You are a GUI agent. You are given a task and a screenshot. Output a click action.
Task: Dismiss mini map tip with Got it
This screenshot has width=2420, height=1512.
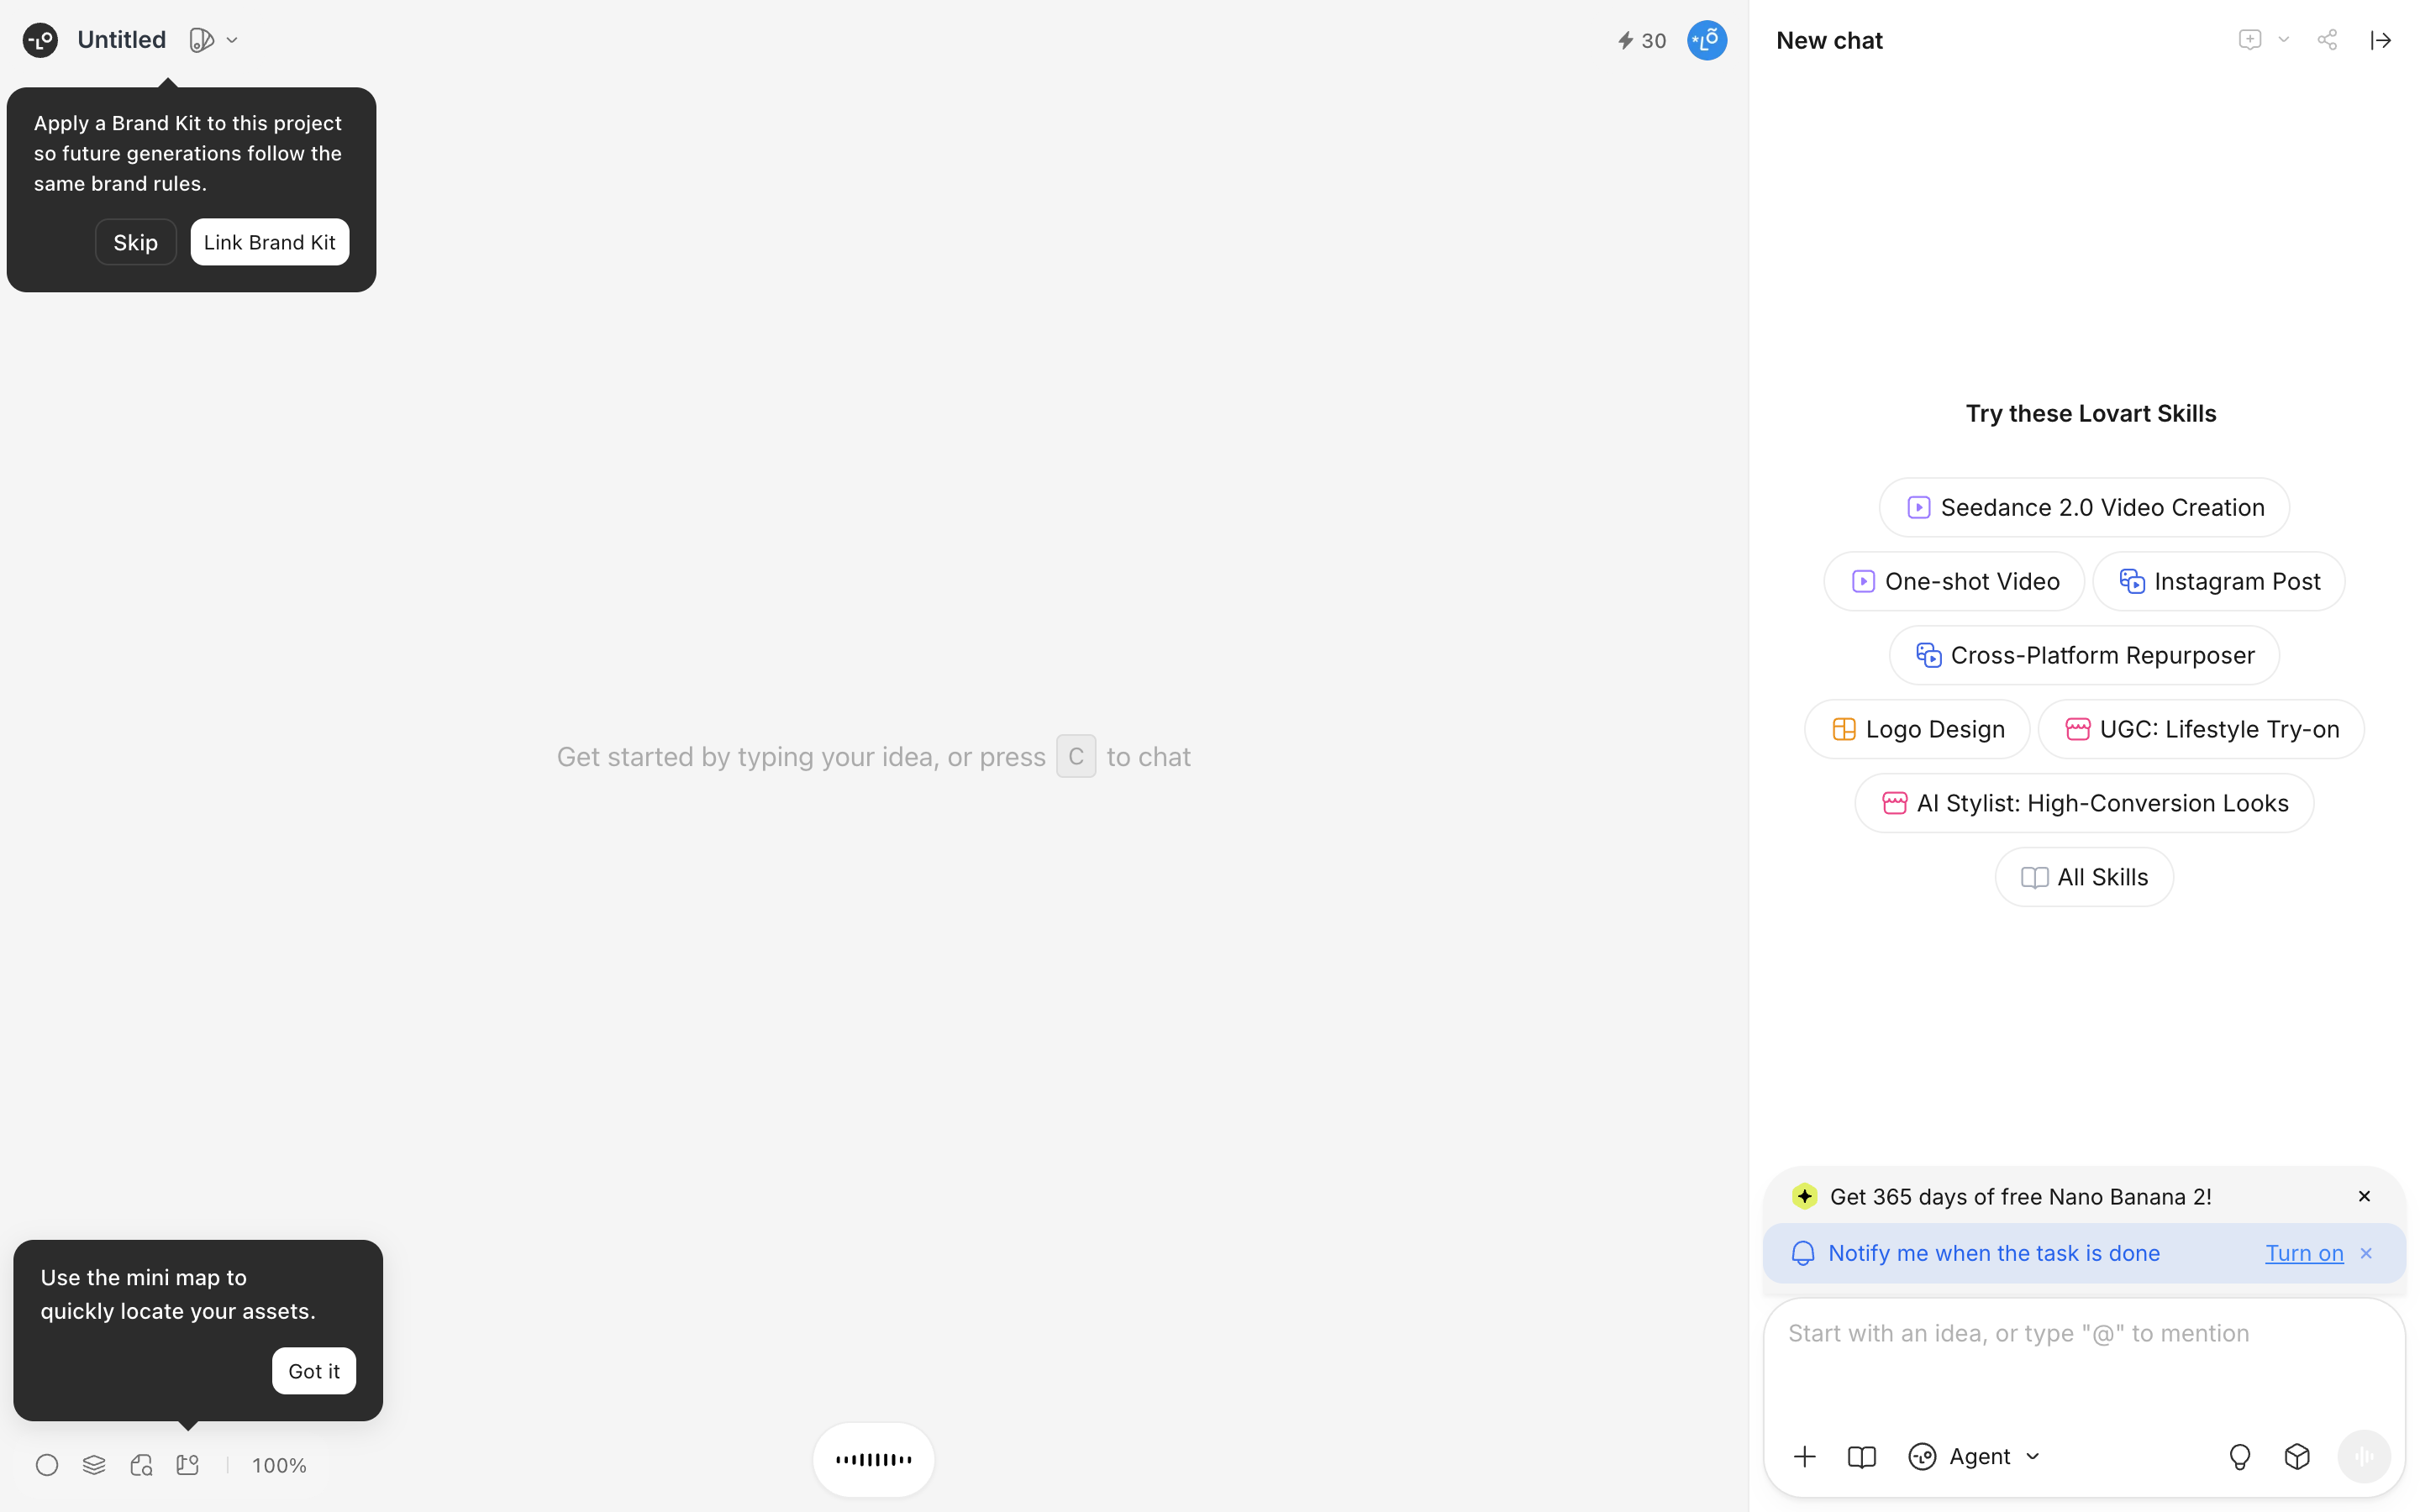(x=314, y=1371)
